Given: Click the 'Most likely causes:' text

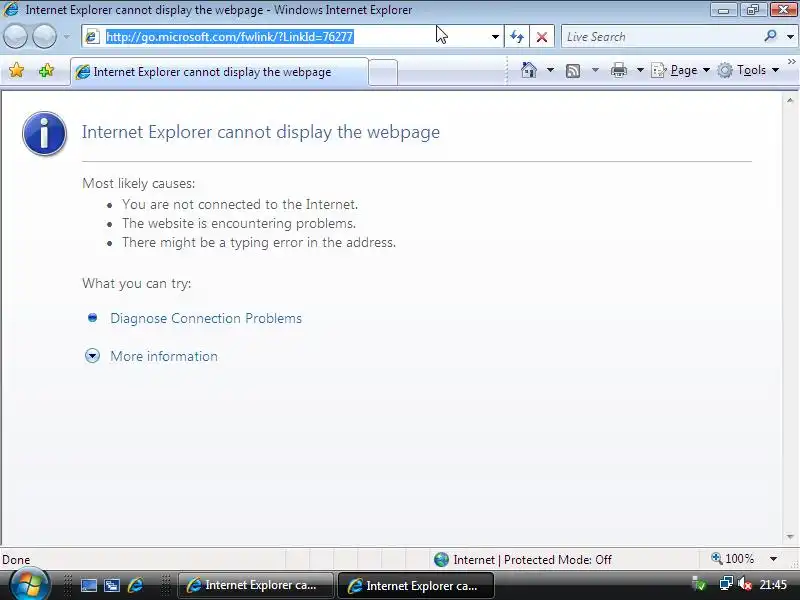Looking at the screenshot, I should point(138,183).
